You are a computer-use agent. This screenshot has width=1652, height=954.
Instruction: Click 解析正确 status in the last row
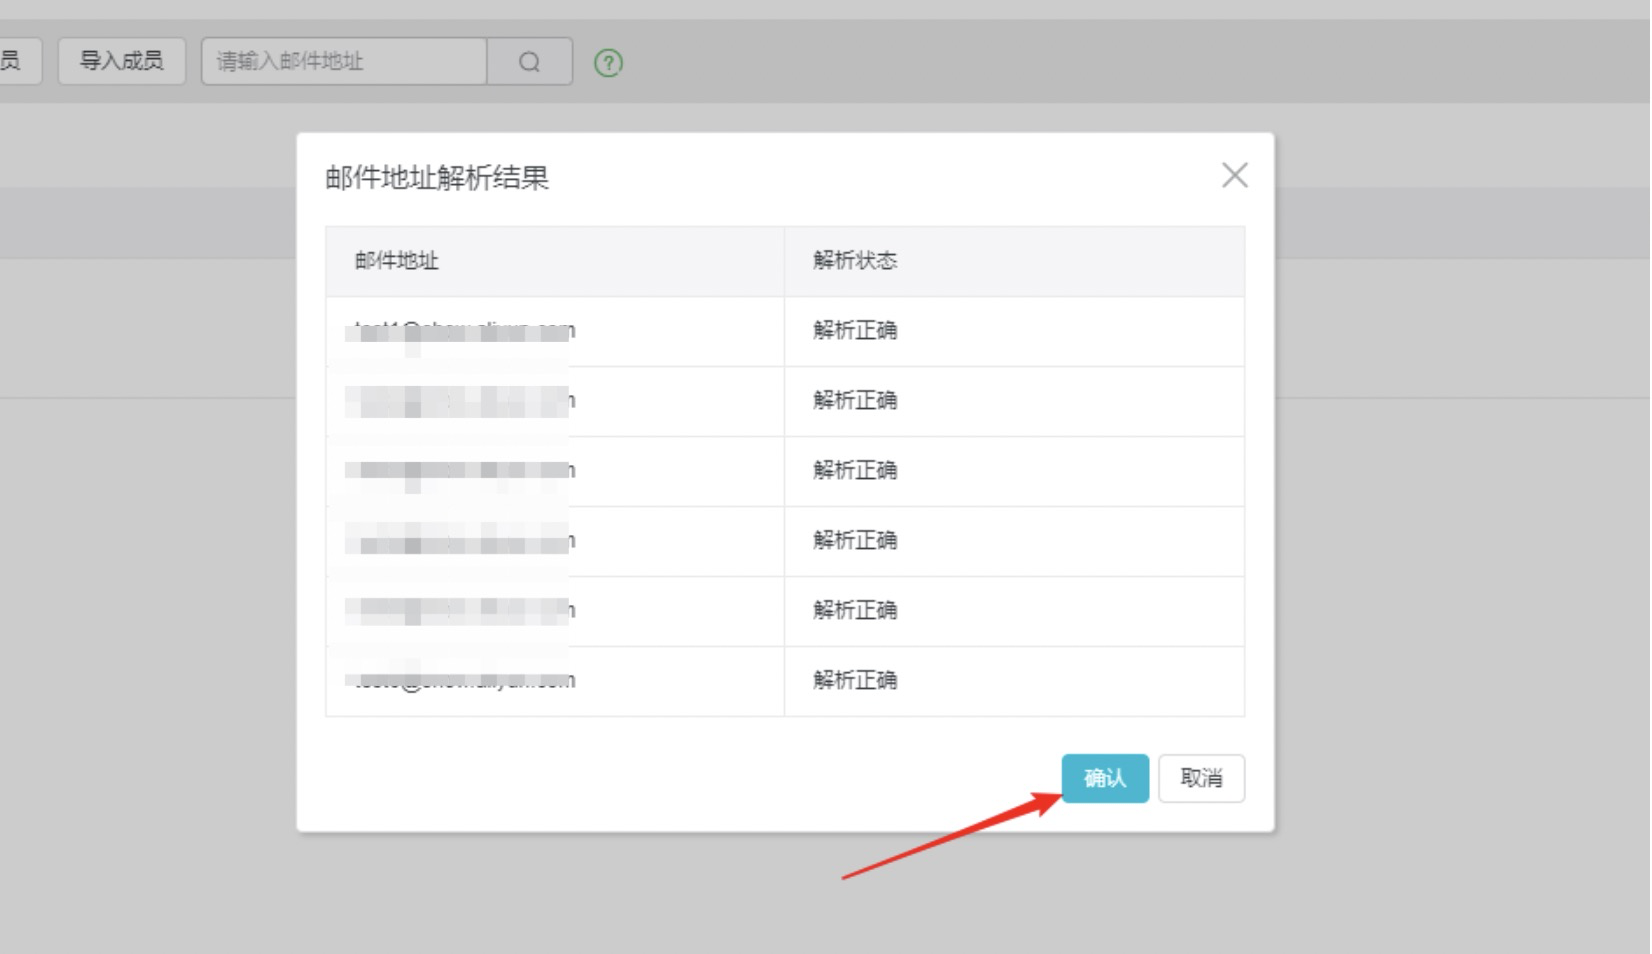tap(855, 681)
